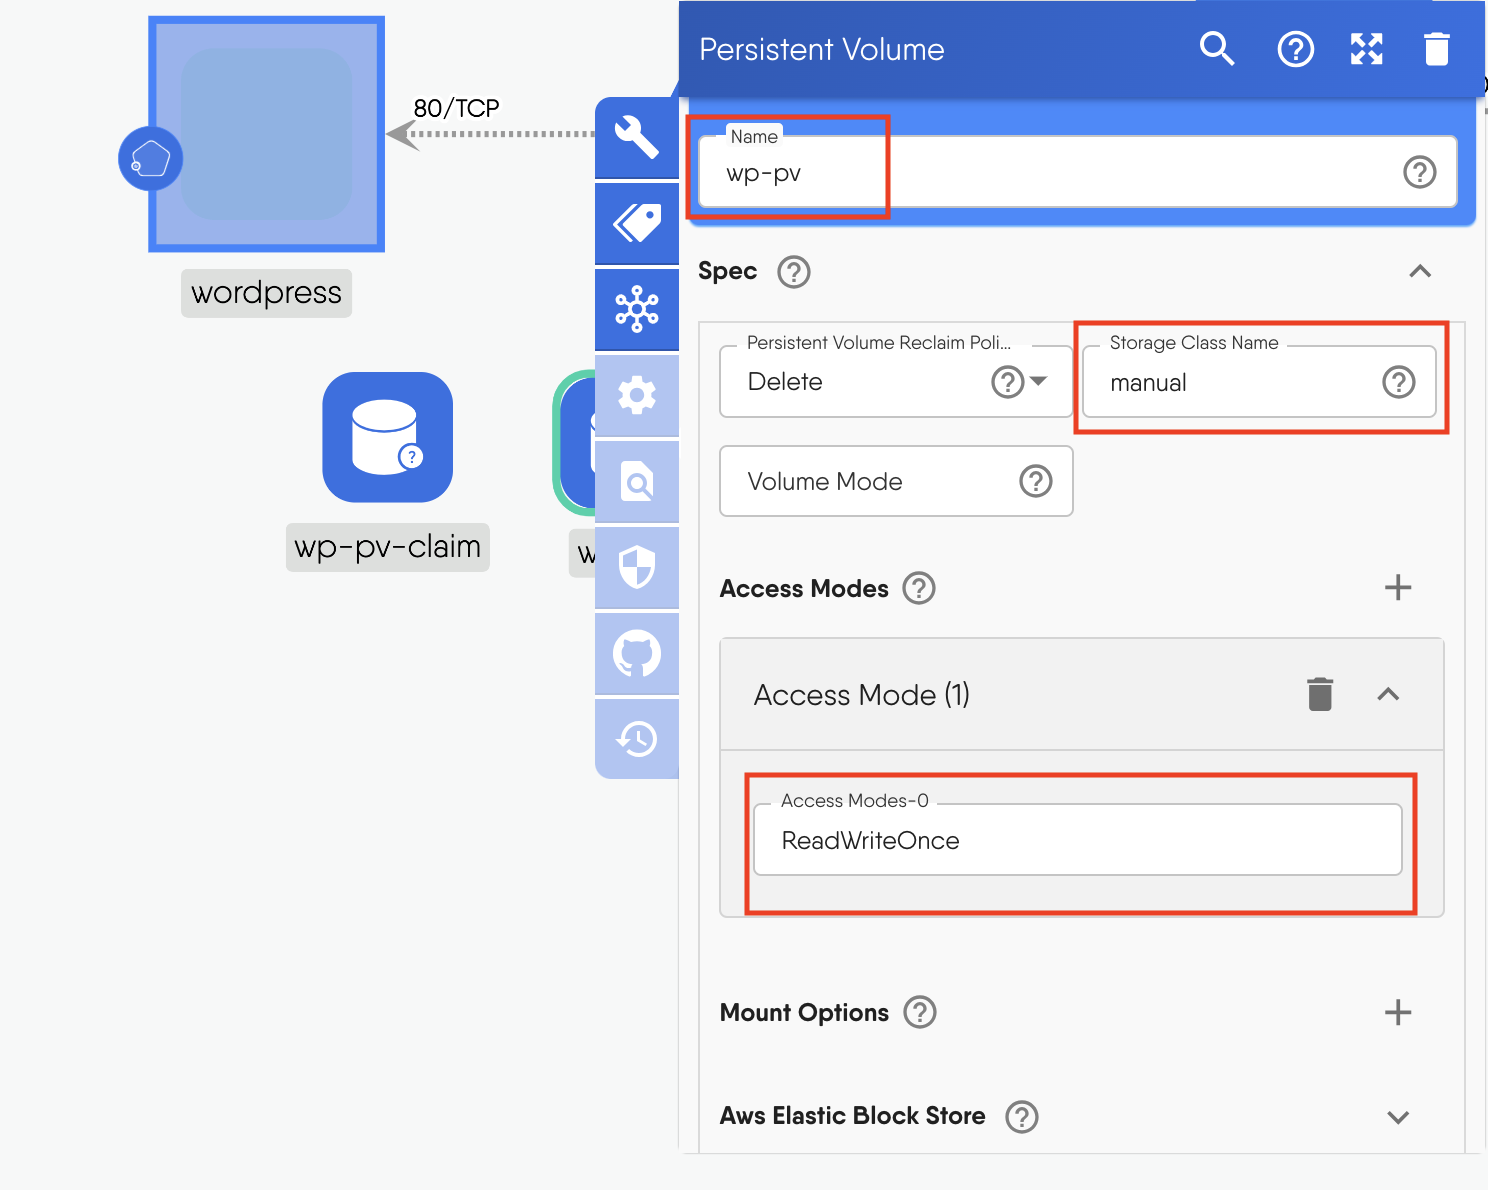Open the labels tag panel in the sidebar
1488x1190 pixels.
(x=637, y=223)
